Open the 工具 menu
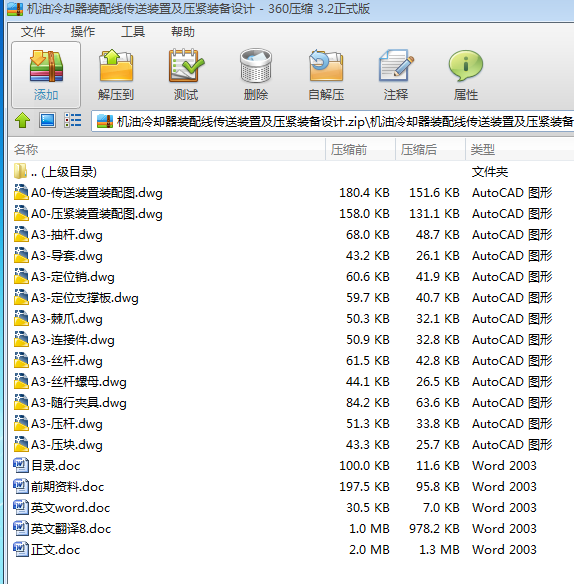 133,32
